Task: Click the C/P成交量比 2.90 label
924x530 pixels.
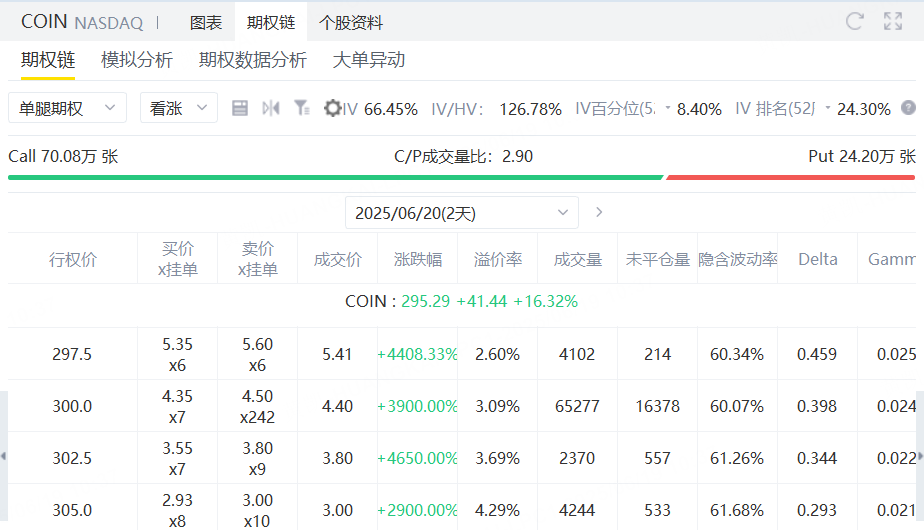Action: [463, 156]
